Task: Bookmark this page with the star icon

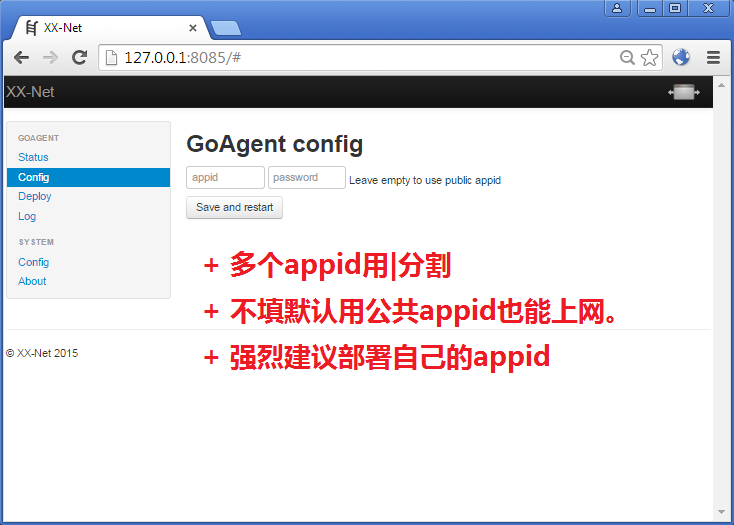Action: point(649,58)
